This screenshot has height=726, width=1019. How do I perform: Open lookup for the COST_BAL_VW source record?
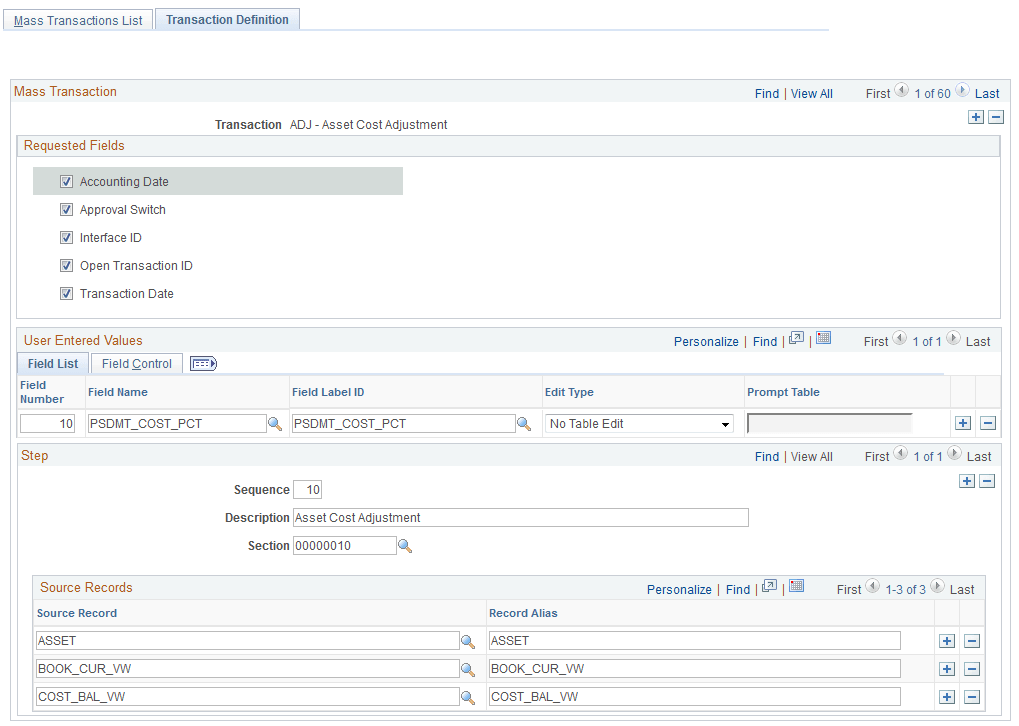[x=468, y=697]
